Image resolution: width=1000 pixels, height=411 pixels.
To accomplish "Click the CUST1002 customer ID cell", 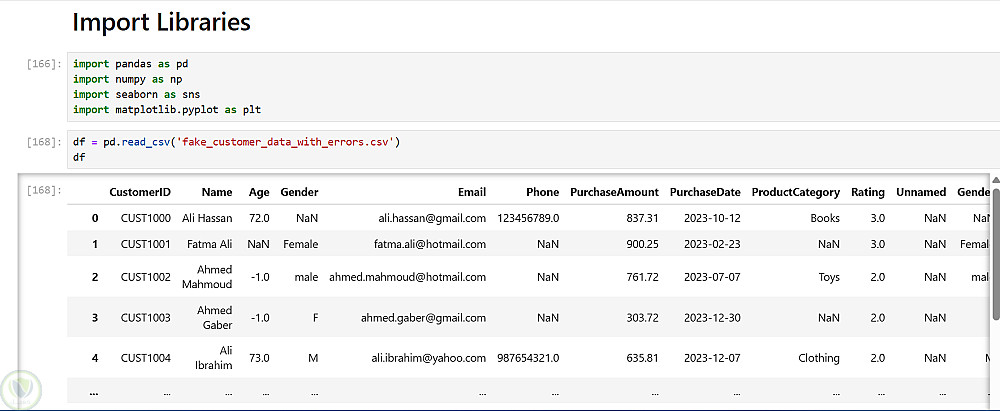I will tap(146, 277).
